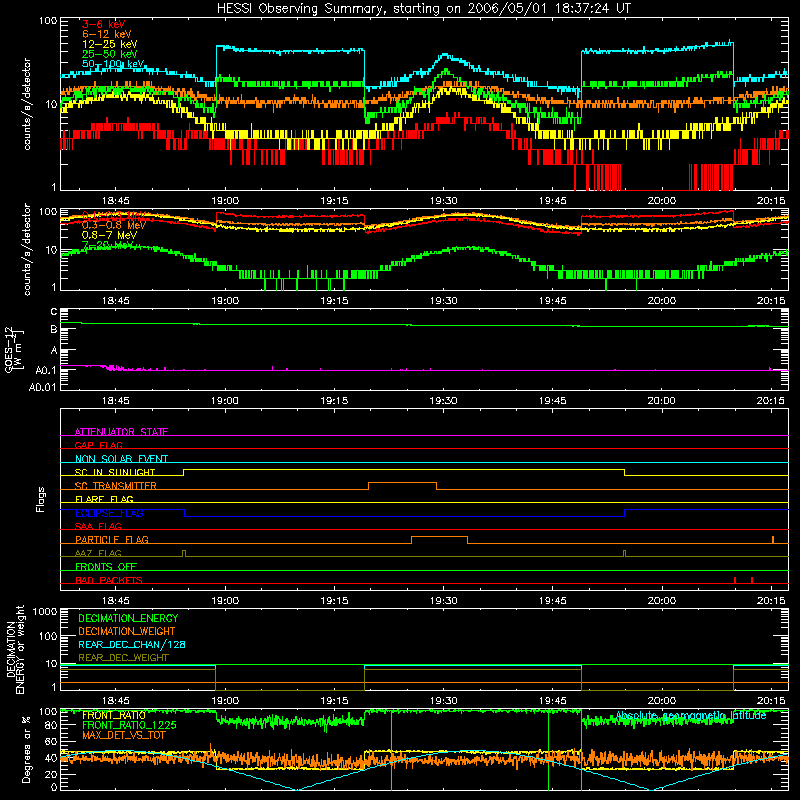Viewport: 800px width, 800px height.
Task: Click the yellow 12-25 keV legend label
Action: (x=110, y=44)
